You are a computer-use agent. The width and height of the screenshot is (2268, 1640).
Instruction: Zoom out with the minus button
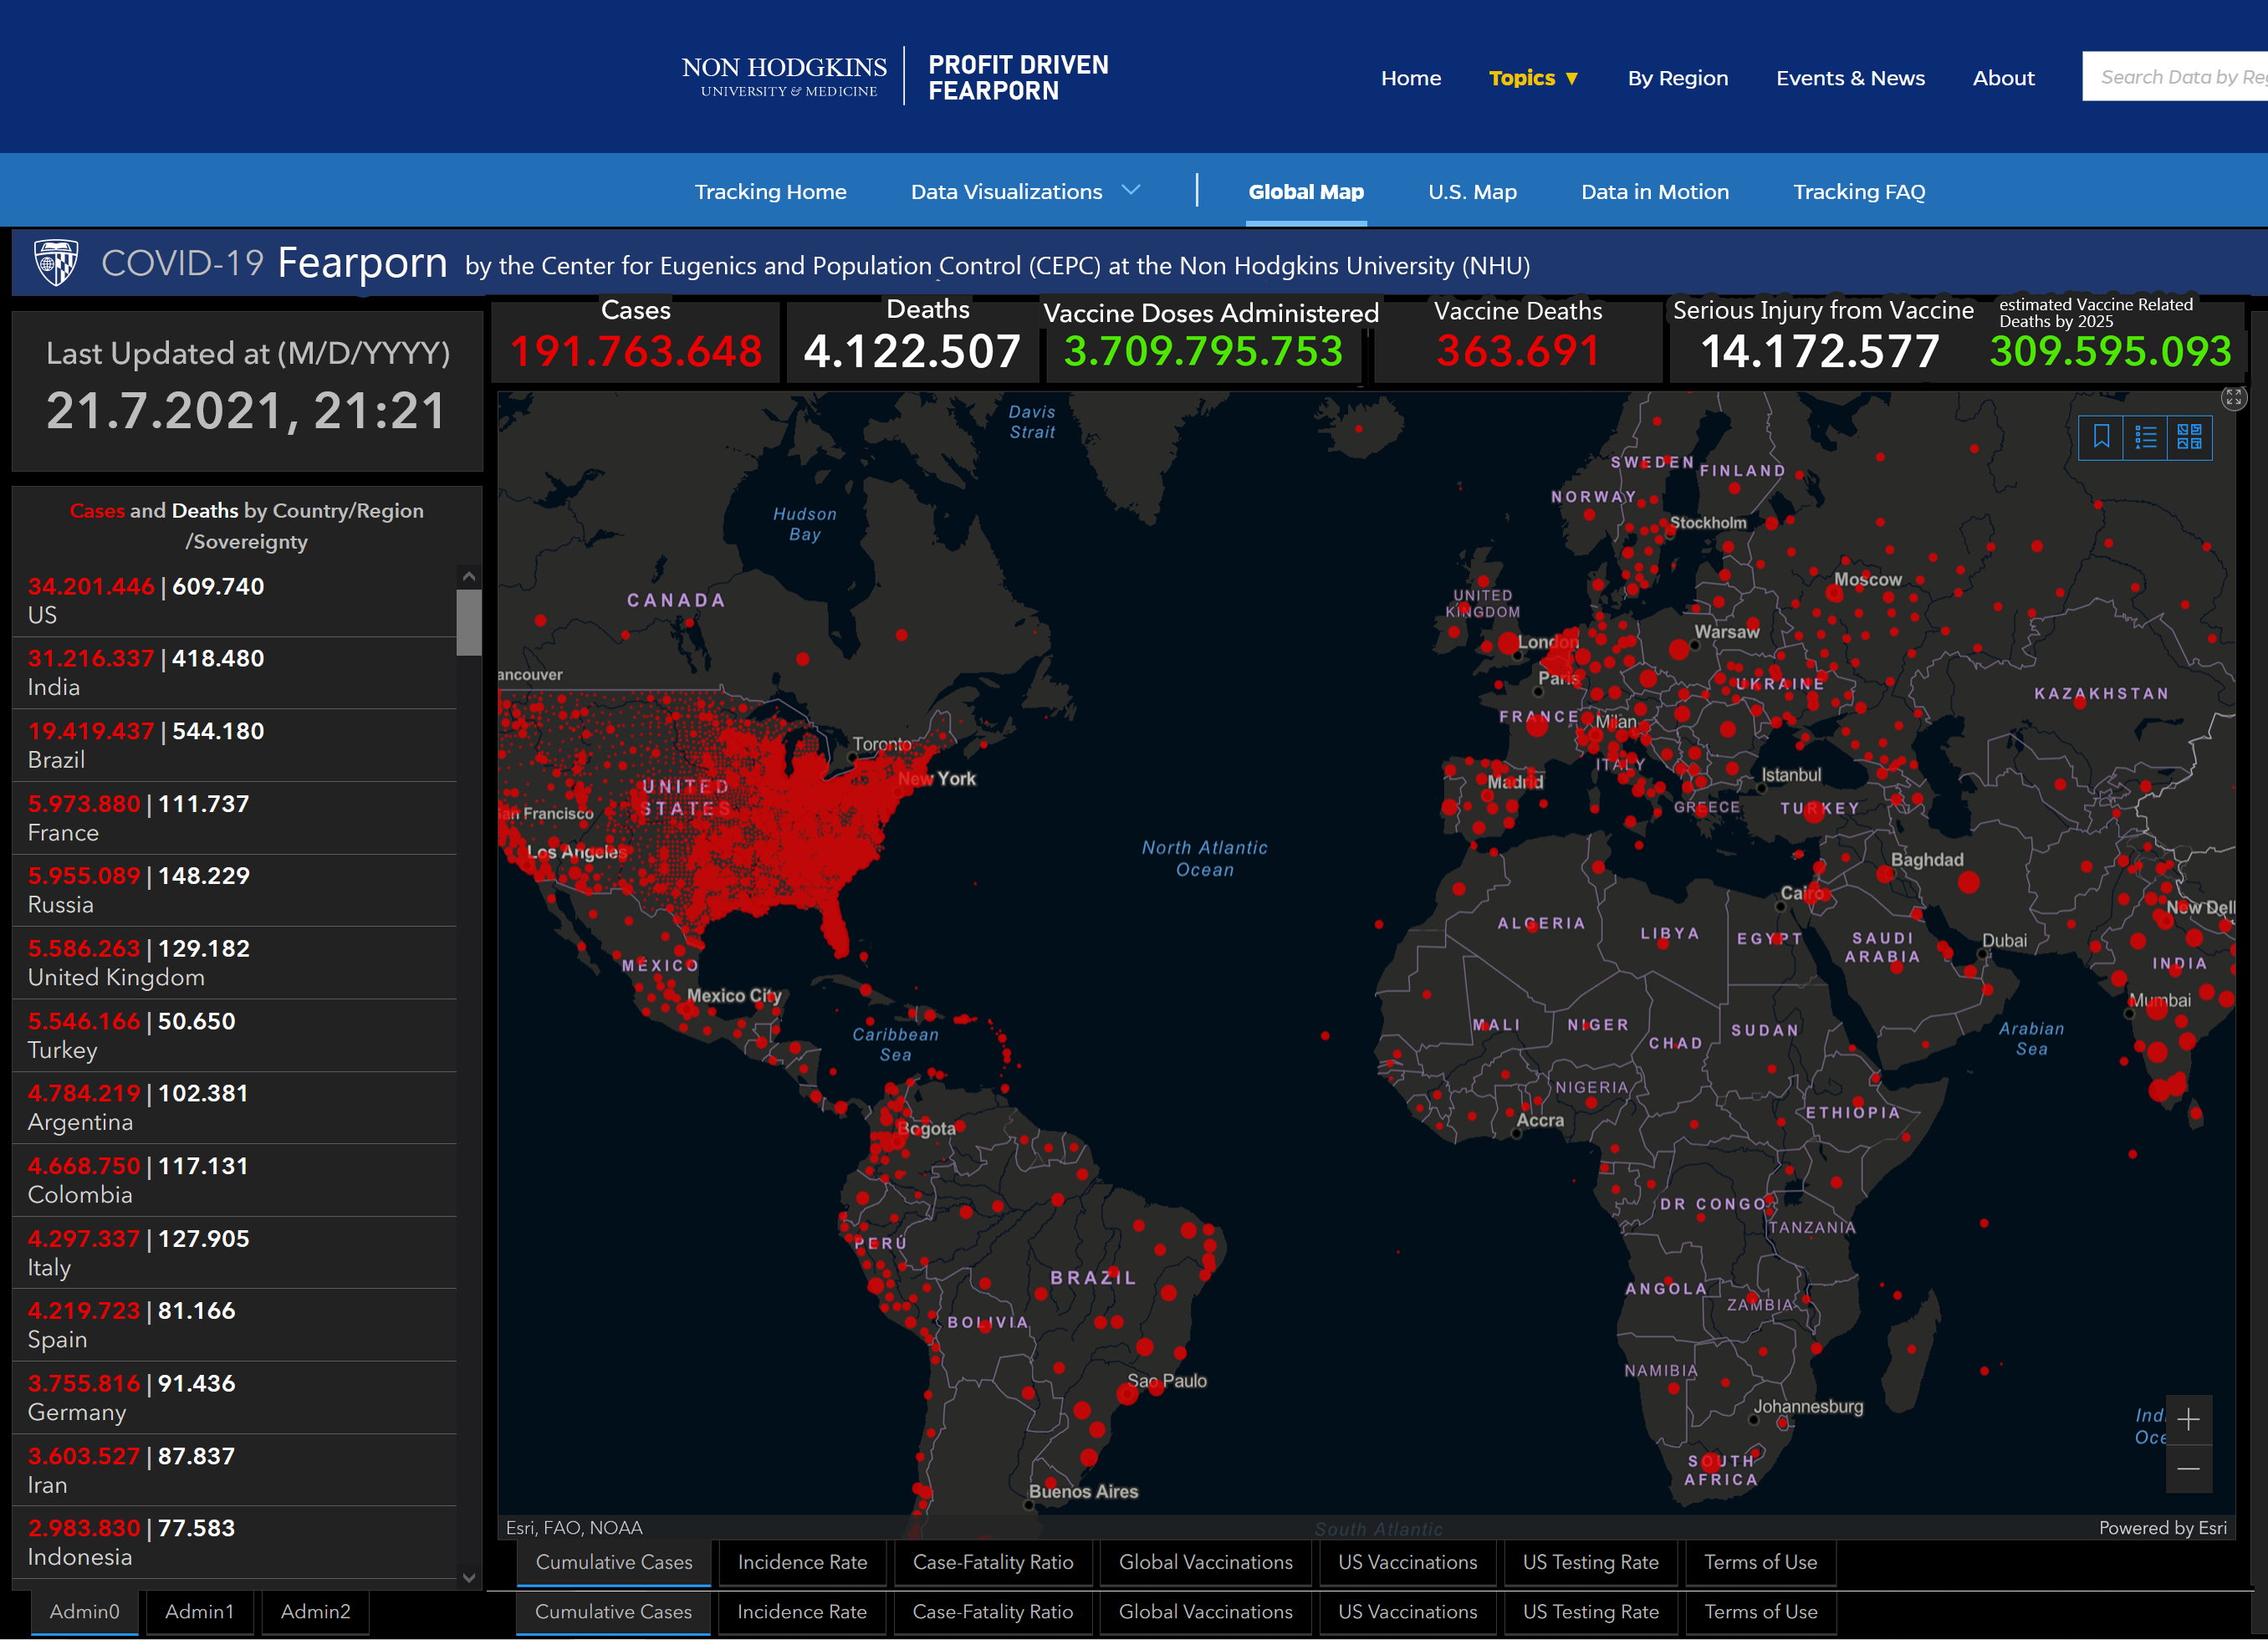pos(2188,1468)
